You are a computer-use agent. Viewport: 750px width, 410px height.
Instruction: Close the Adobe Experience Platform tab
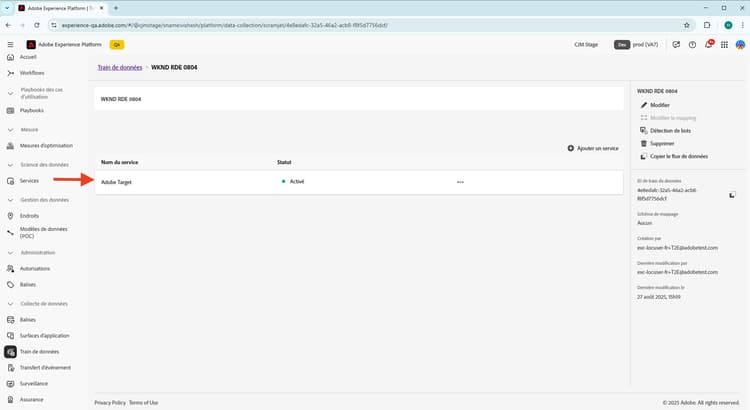click(x=101, y=8)
